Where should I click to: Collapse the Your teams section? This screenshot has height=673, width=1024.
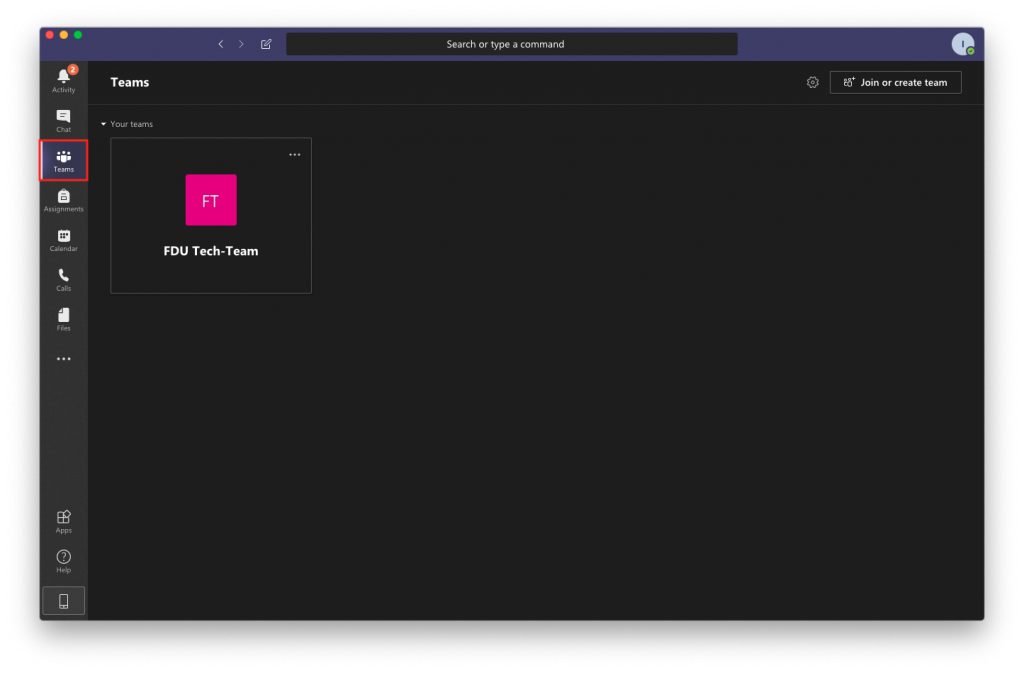tap(103, 124)
